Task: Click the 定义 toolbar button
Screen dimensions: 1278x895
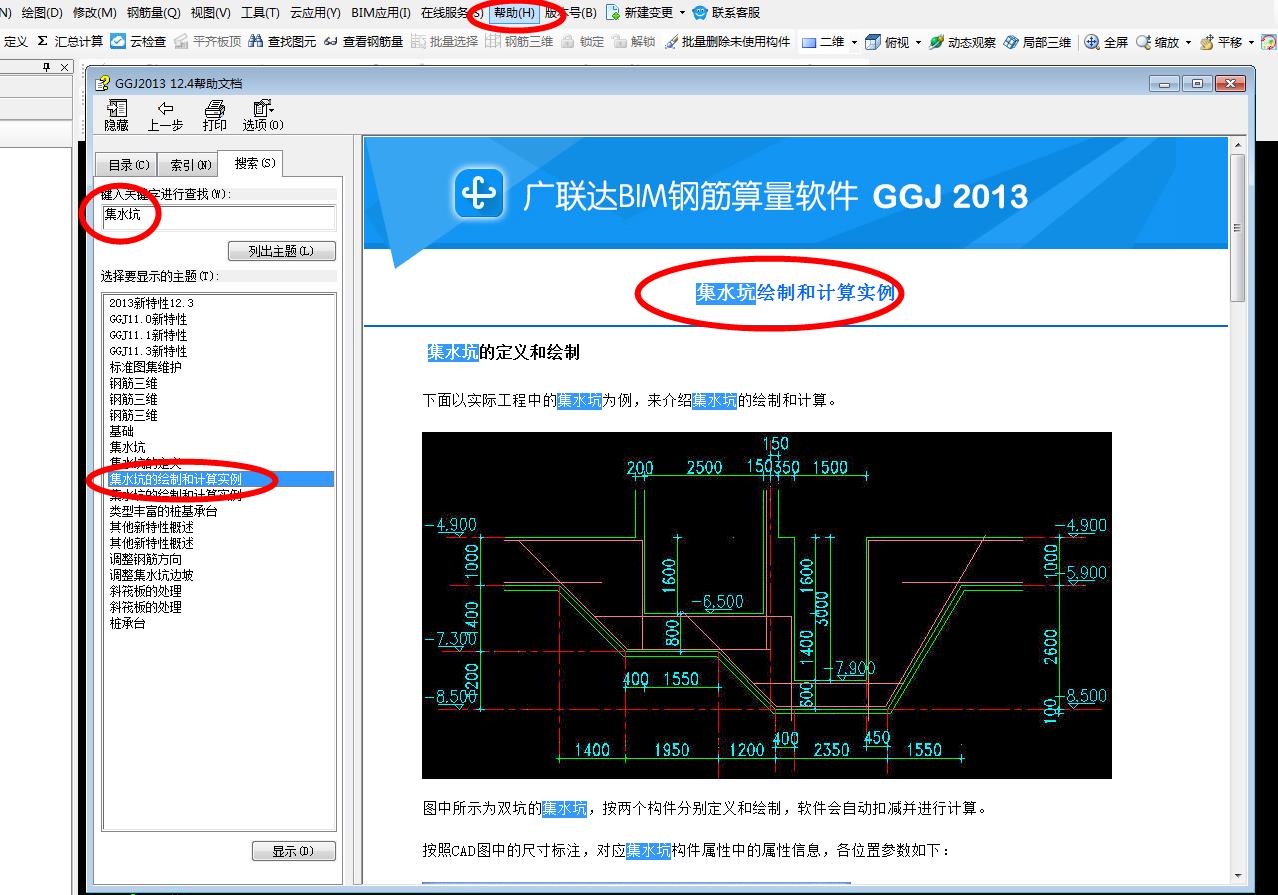Action: (15, 42)
